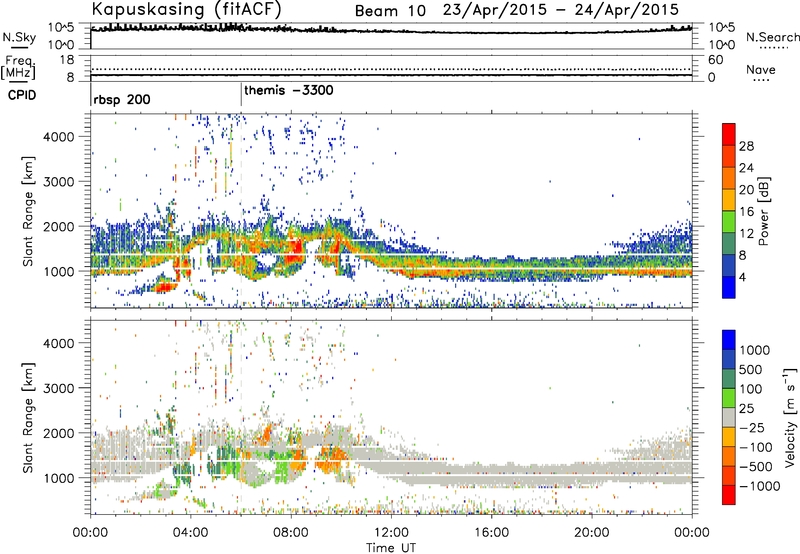Click the '28' tick on Power scale
The image size is (800, 554).
[746, 146]
